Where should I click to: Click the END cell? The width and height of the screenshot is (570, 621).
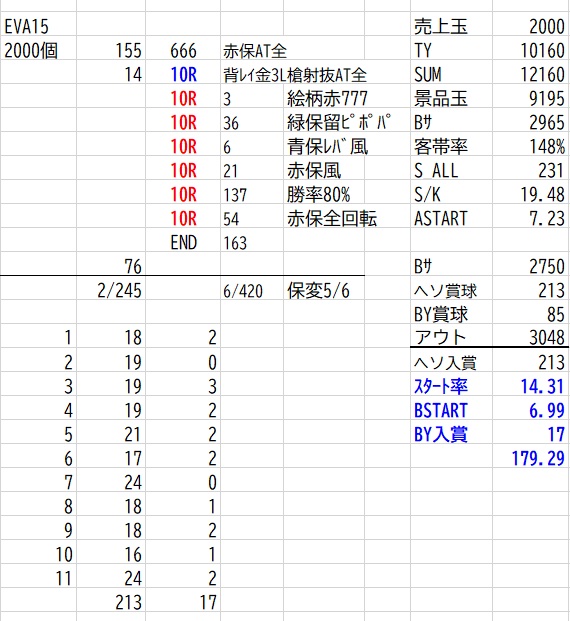coord(183,242)
